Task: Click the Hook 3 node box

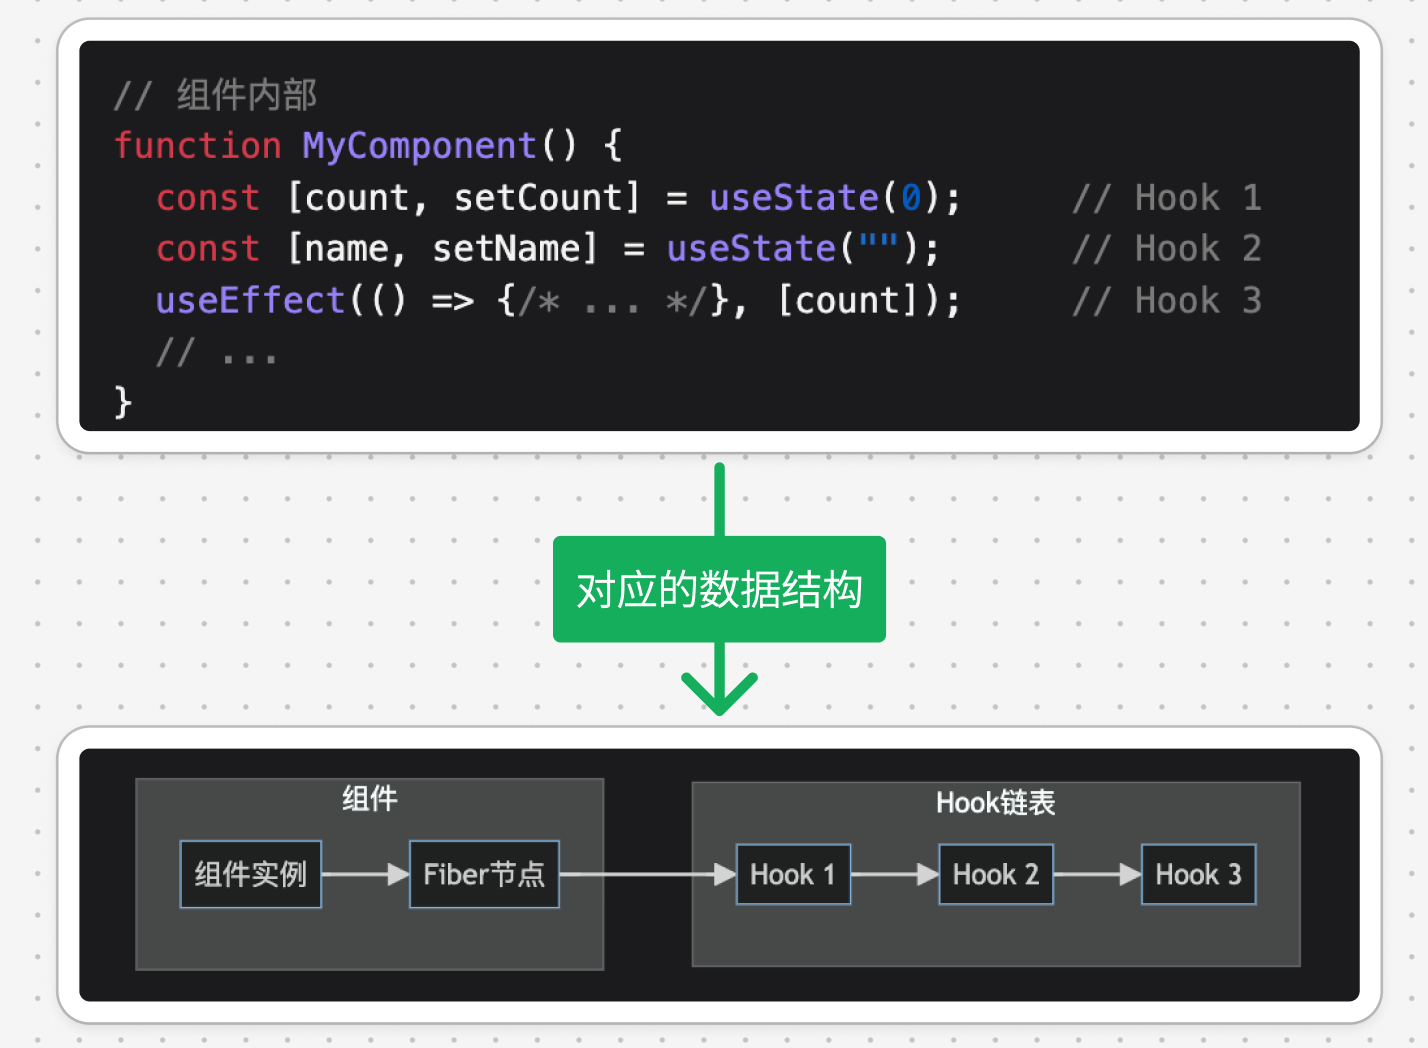Action: (x=1198, y=874)
